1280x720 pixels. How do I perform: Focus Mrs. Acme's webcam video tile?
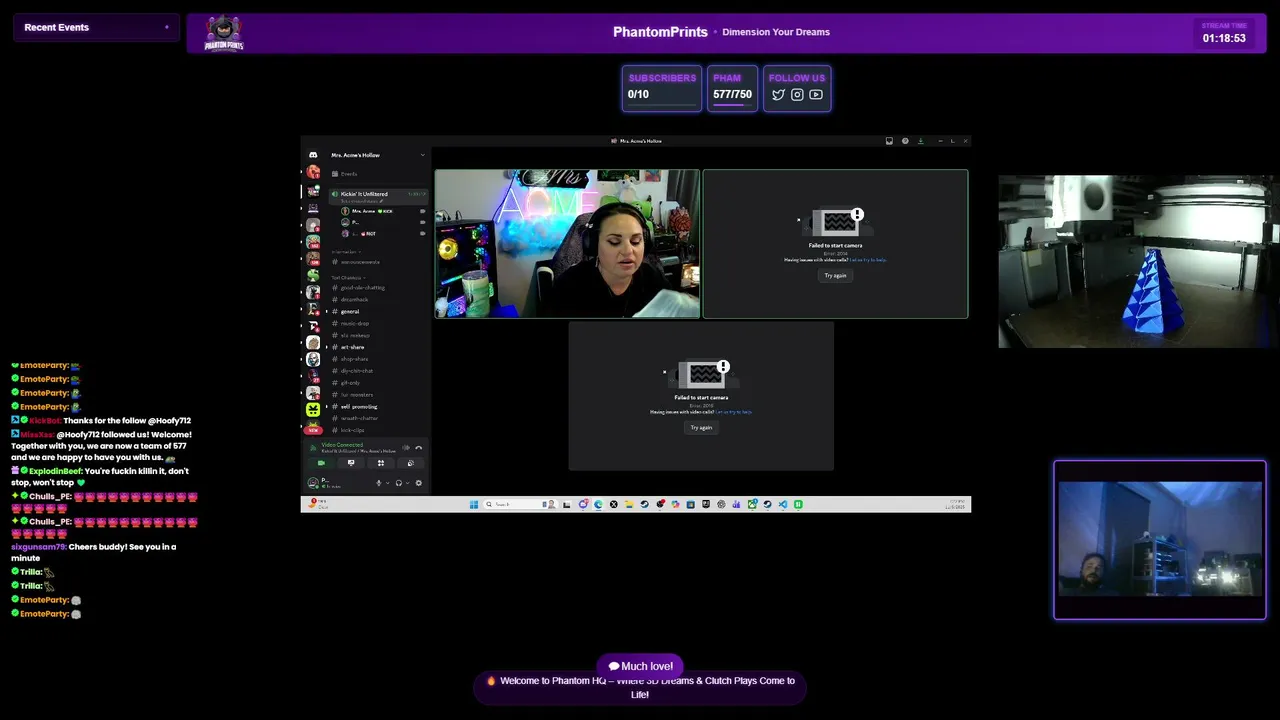coord(567,244)
